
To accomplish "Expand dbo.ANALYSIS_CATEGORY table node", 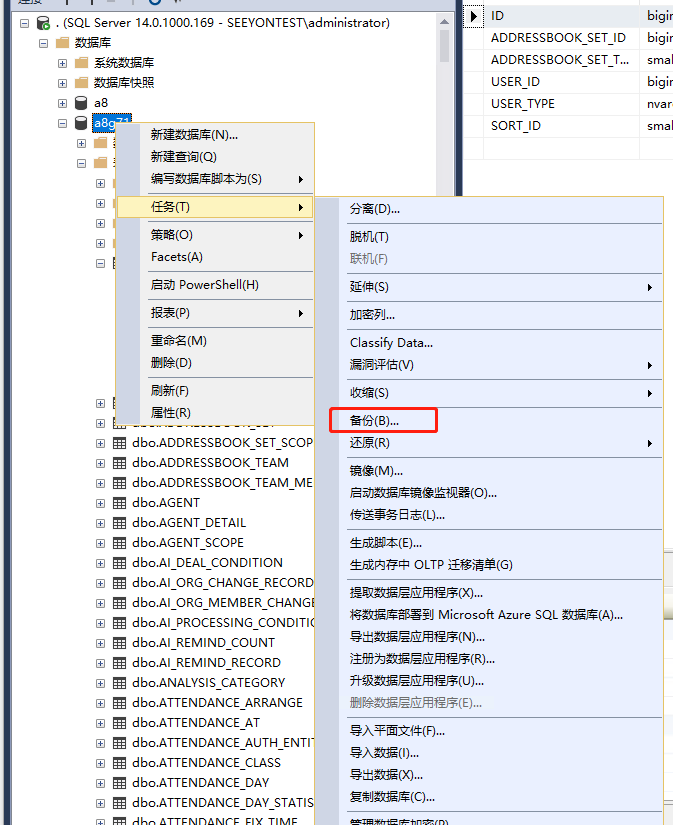I will (x=101, y=683).
